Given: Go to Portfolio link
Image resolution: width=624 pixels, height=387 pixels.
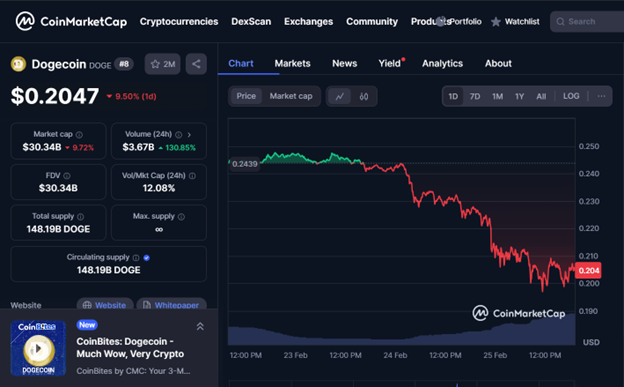Looking at the screenshot, I should coord(465,22).
